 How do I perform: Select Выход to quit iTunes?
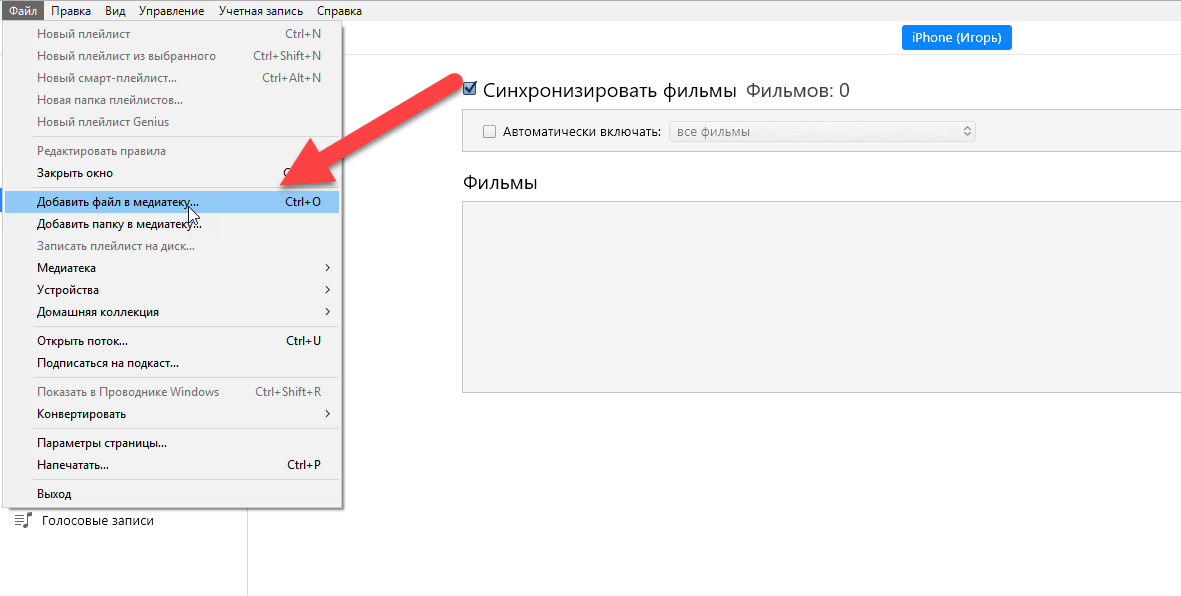point(172,494)
